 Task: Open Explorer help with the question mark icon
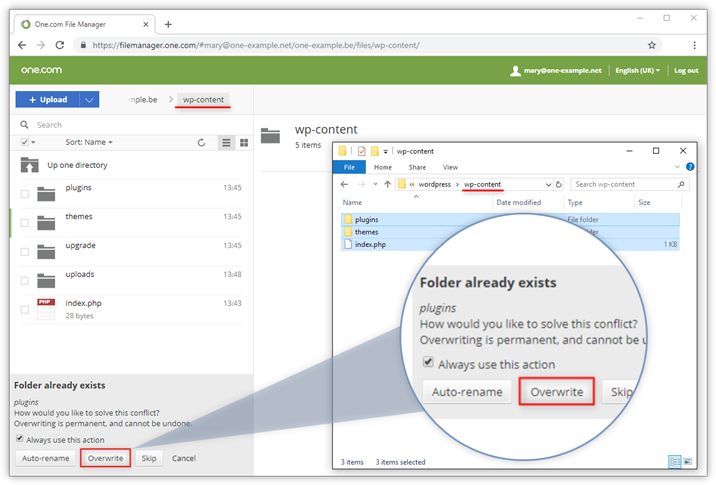(x=690, y=167)
